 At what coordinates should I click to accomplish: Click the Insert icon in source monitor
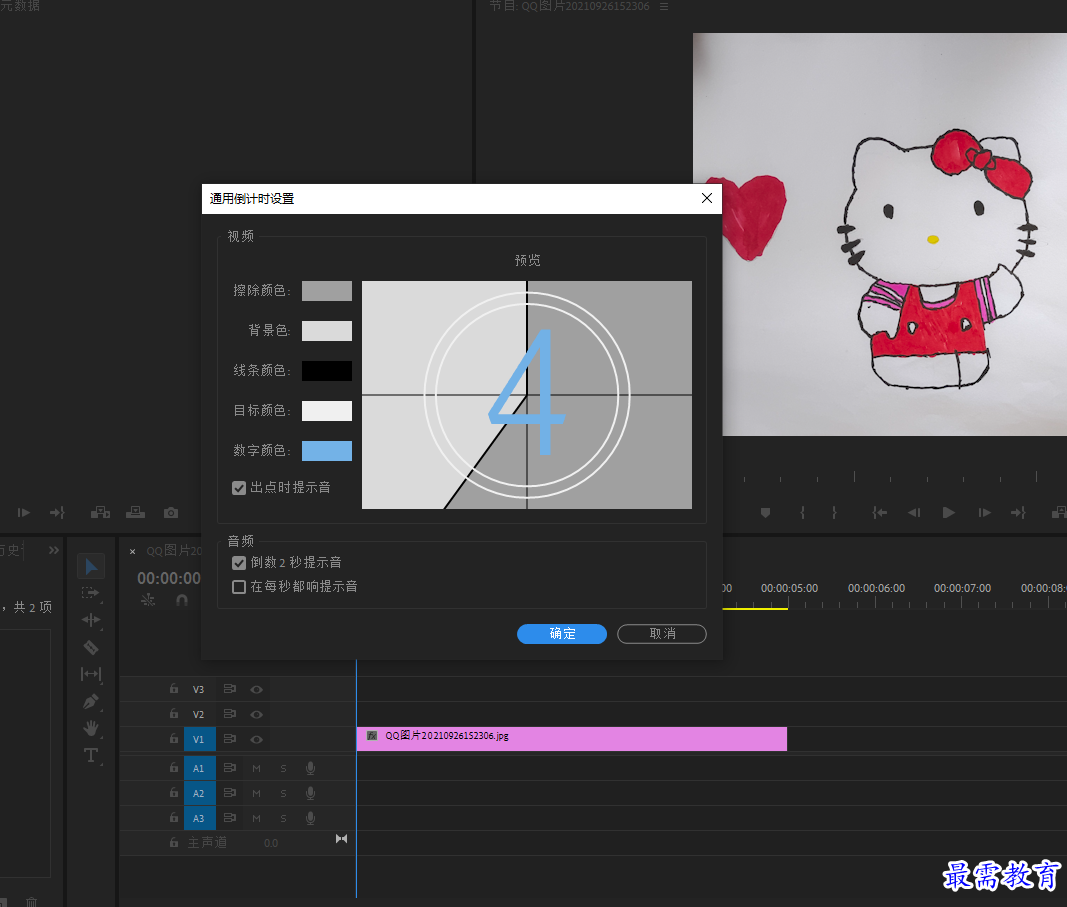pos(100,512)
